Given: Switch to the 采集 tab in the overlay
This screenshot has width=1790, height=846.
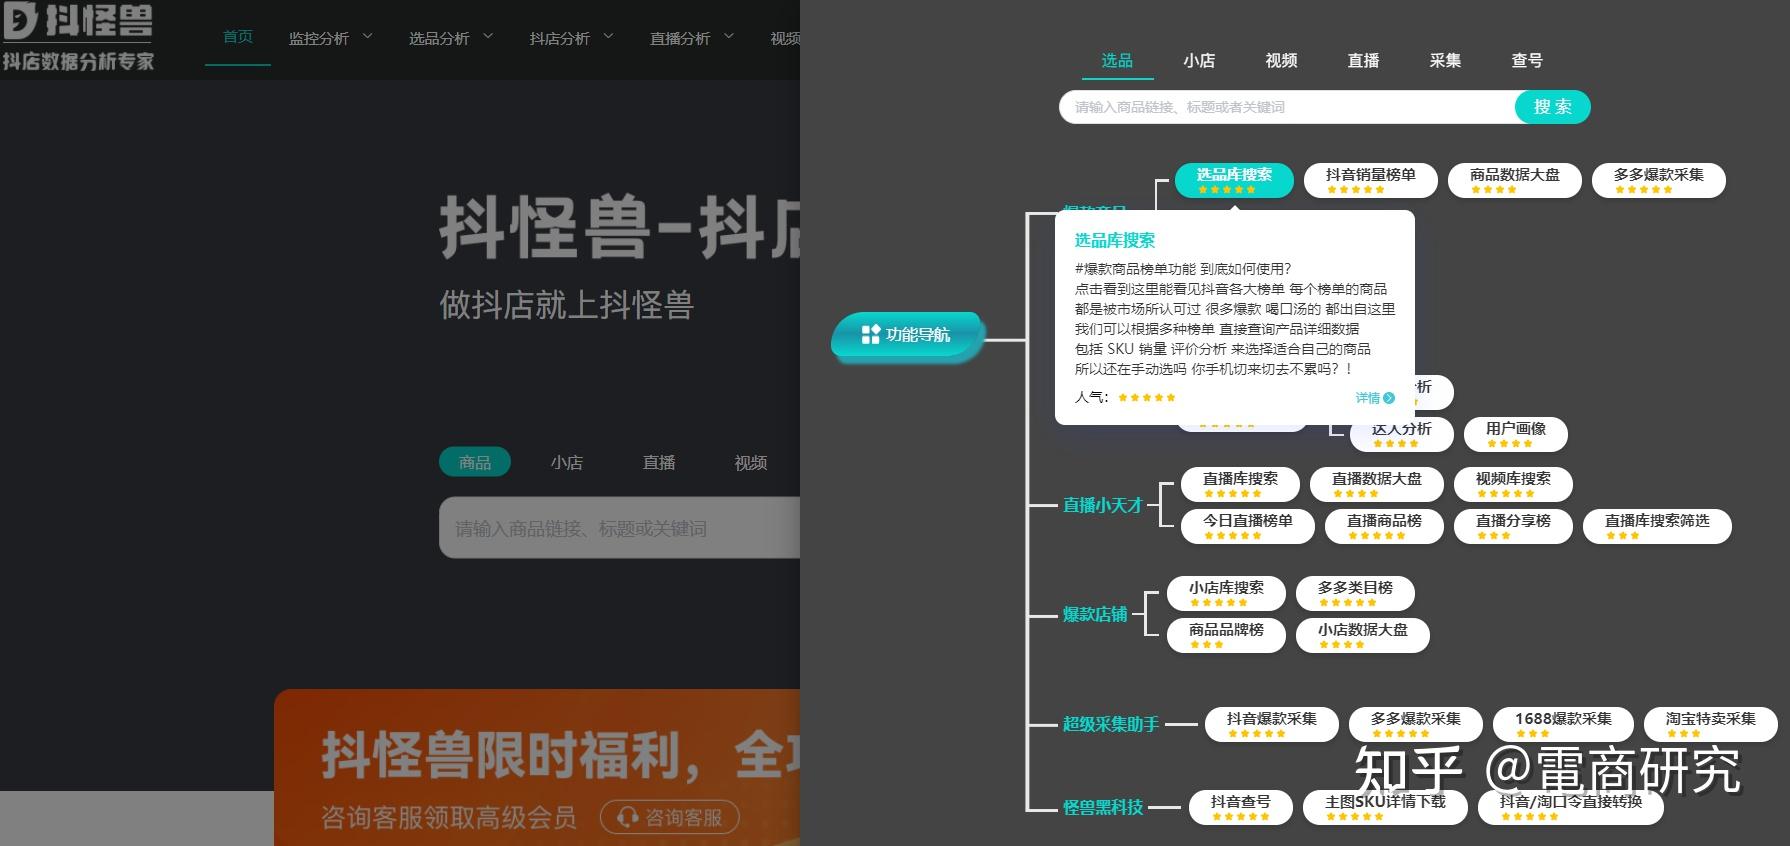Looking at the screenshot, I should click(x=1445, y=61).
